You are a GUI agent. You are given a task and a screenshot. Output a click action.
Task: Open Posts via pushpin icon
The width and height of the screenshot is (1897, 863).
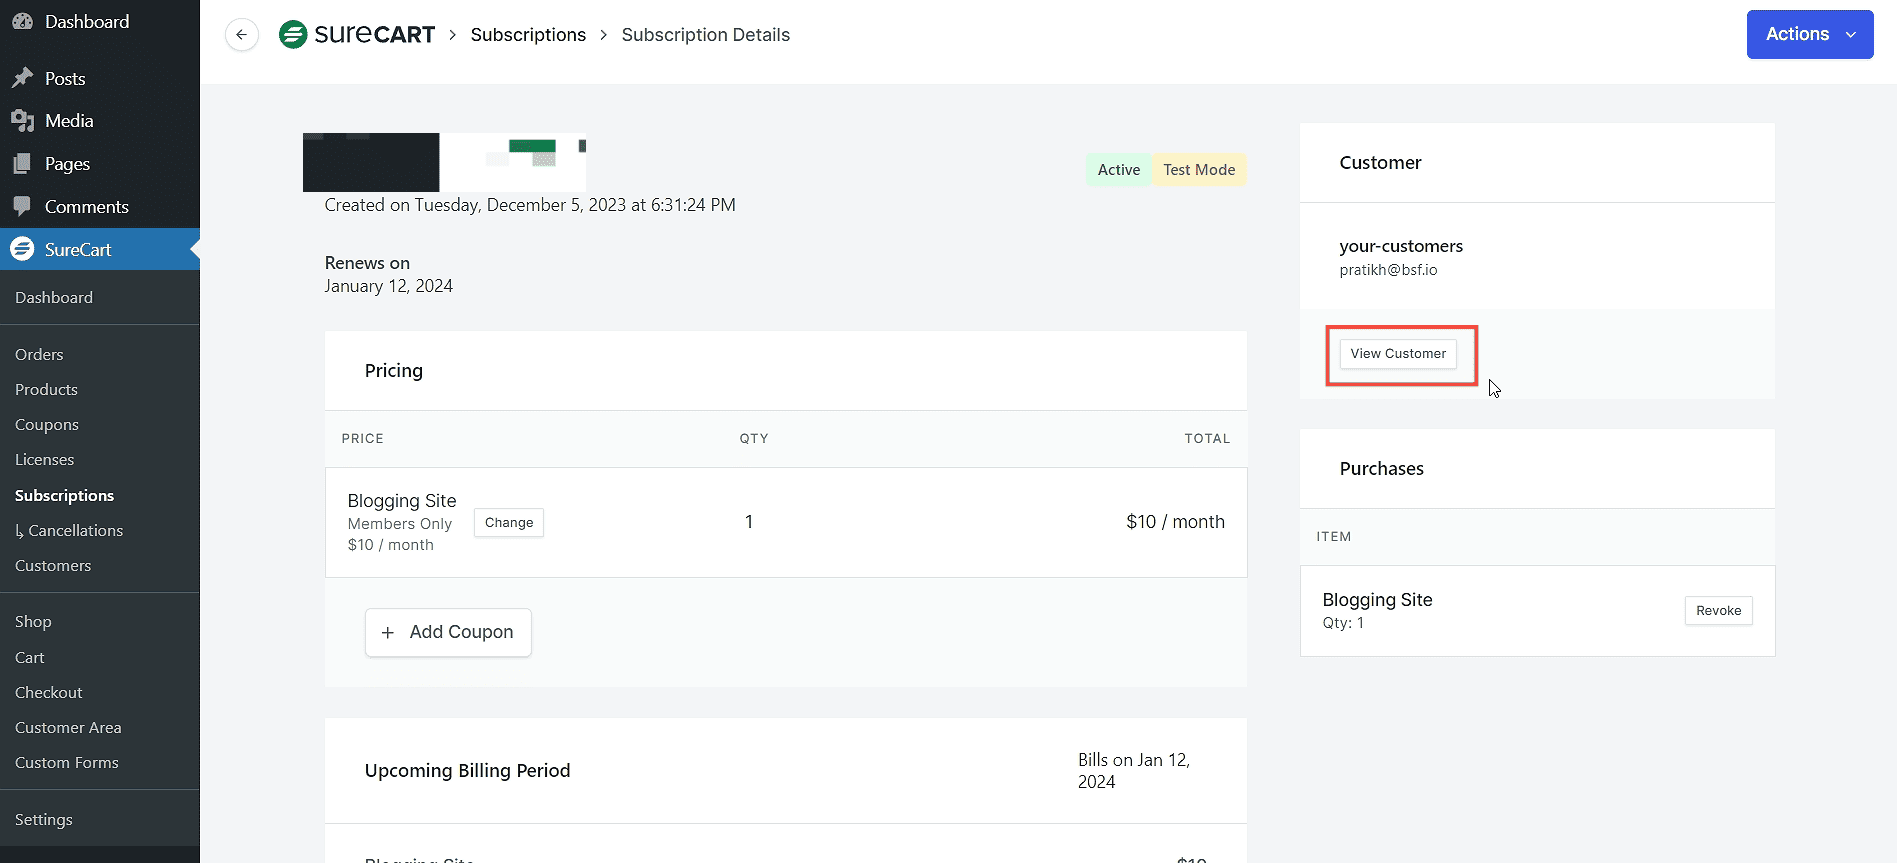click(x=22, y=78)
